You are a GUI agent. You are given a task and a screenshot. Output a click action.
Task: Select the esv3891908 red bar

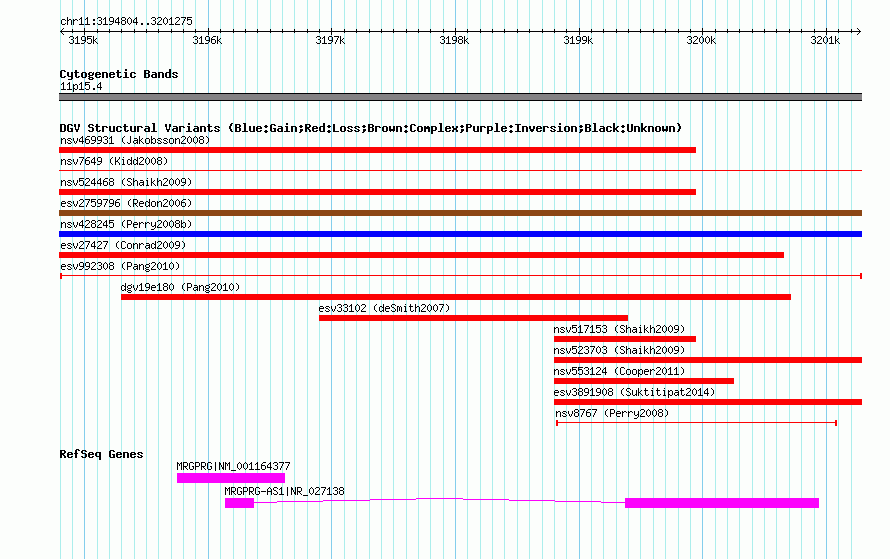pos(708,402)
